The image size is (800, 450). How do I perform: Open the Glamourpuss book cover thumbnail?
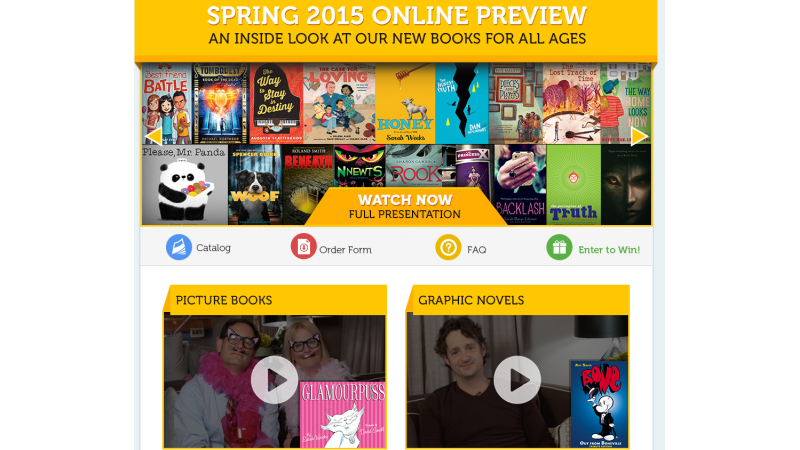point(342,415)
